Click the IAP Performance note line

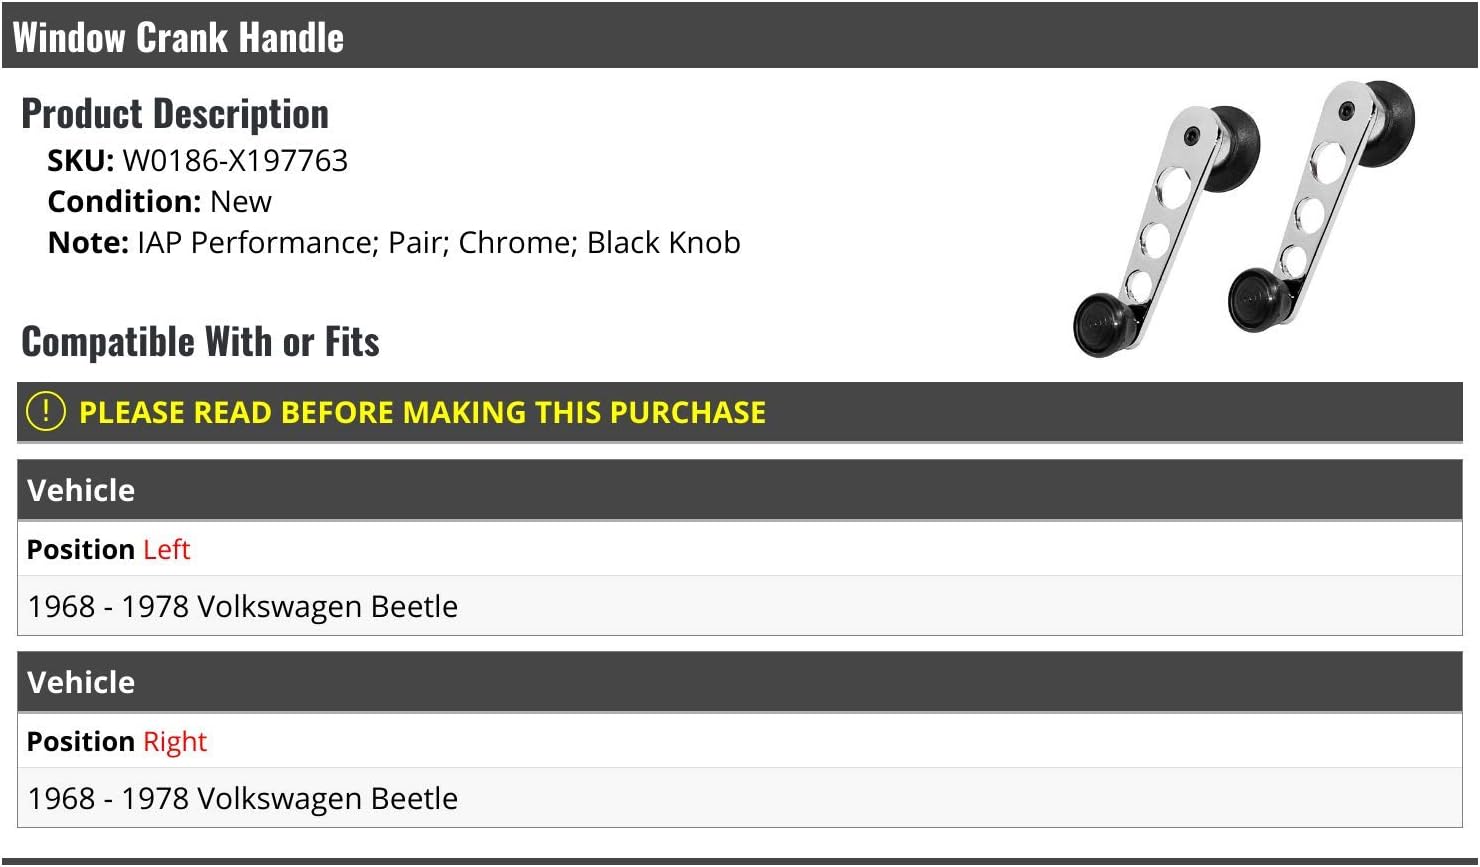click(394, 242)
